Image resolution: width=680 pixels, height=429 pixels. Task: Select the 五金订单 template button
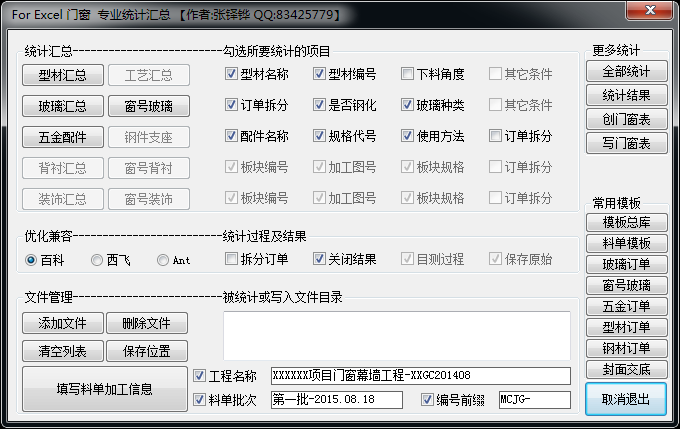(626, 306)
